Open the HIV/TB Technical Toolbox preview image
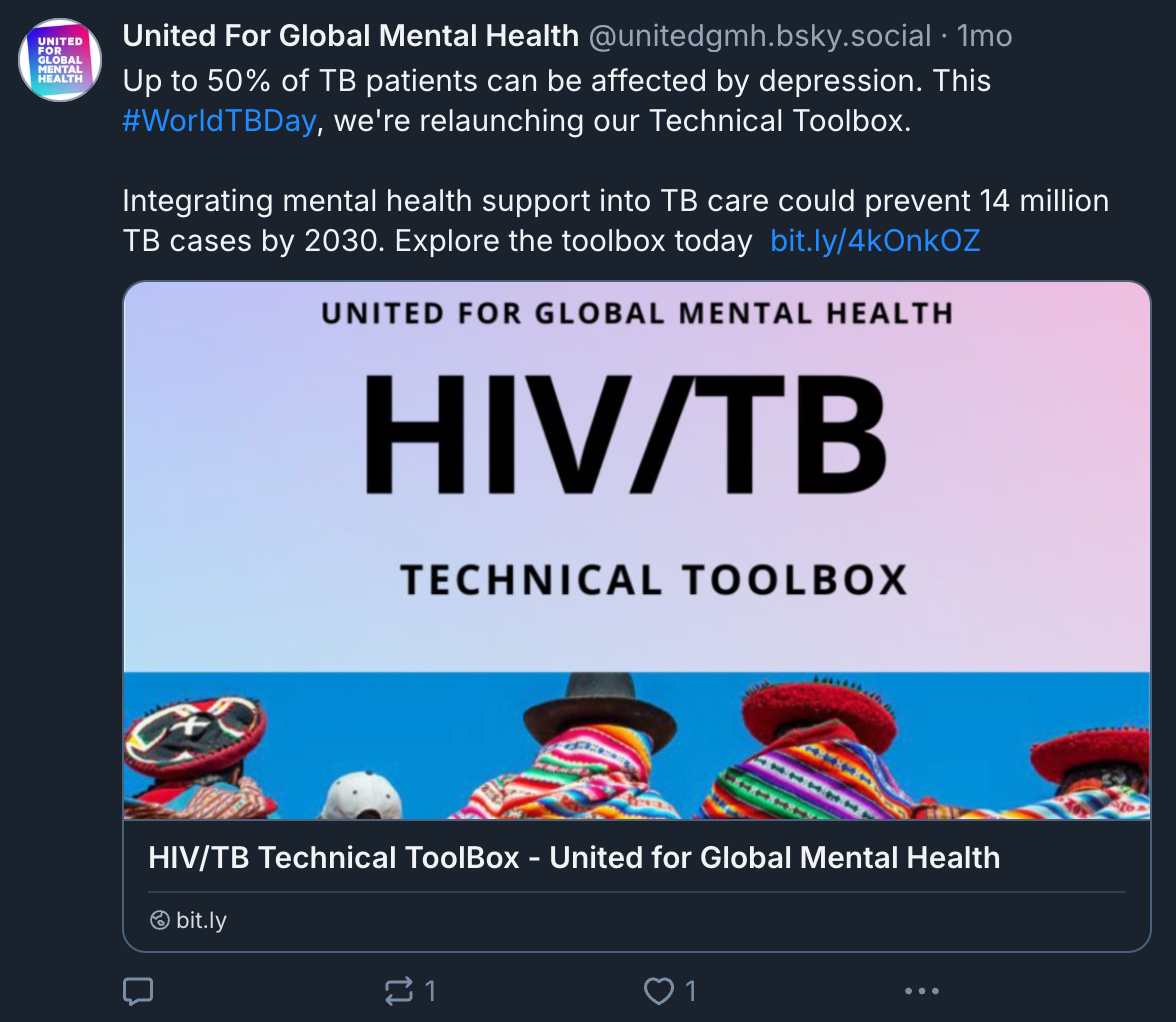Viewport: 1176px width, 1022px height. [x=637, y=550]
